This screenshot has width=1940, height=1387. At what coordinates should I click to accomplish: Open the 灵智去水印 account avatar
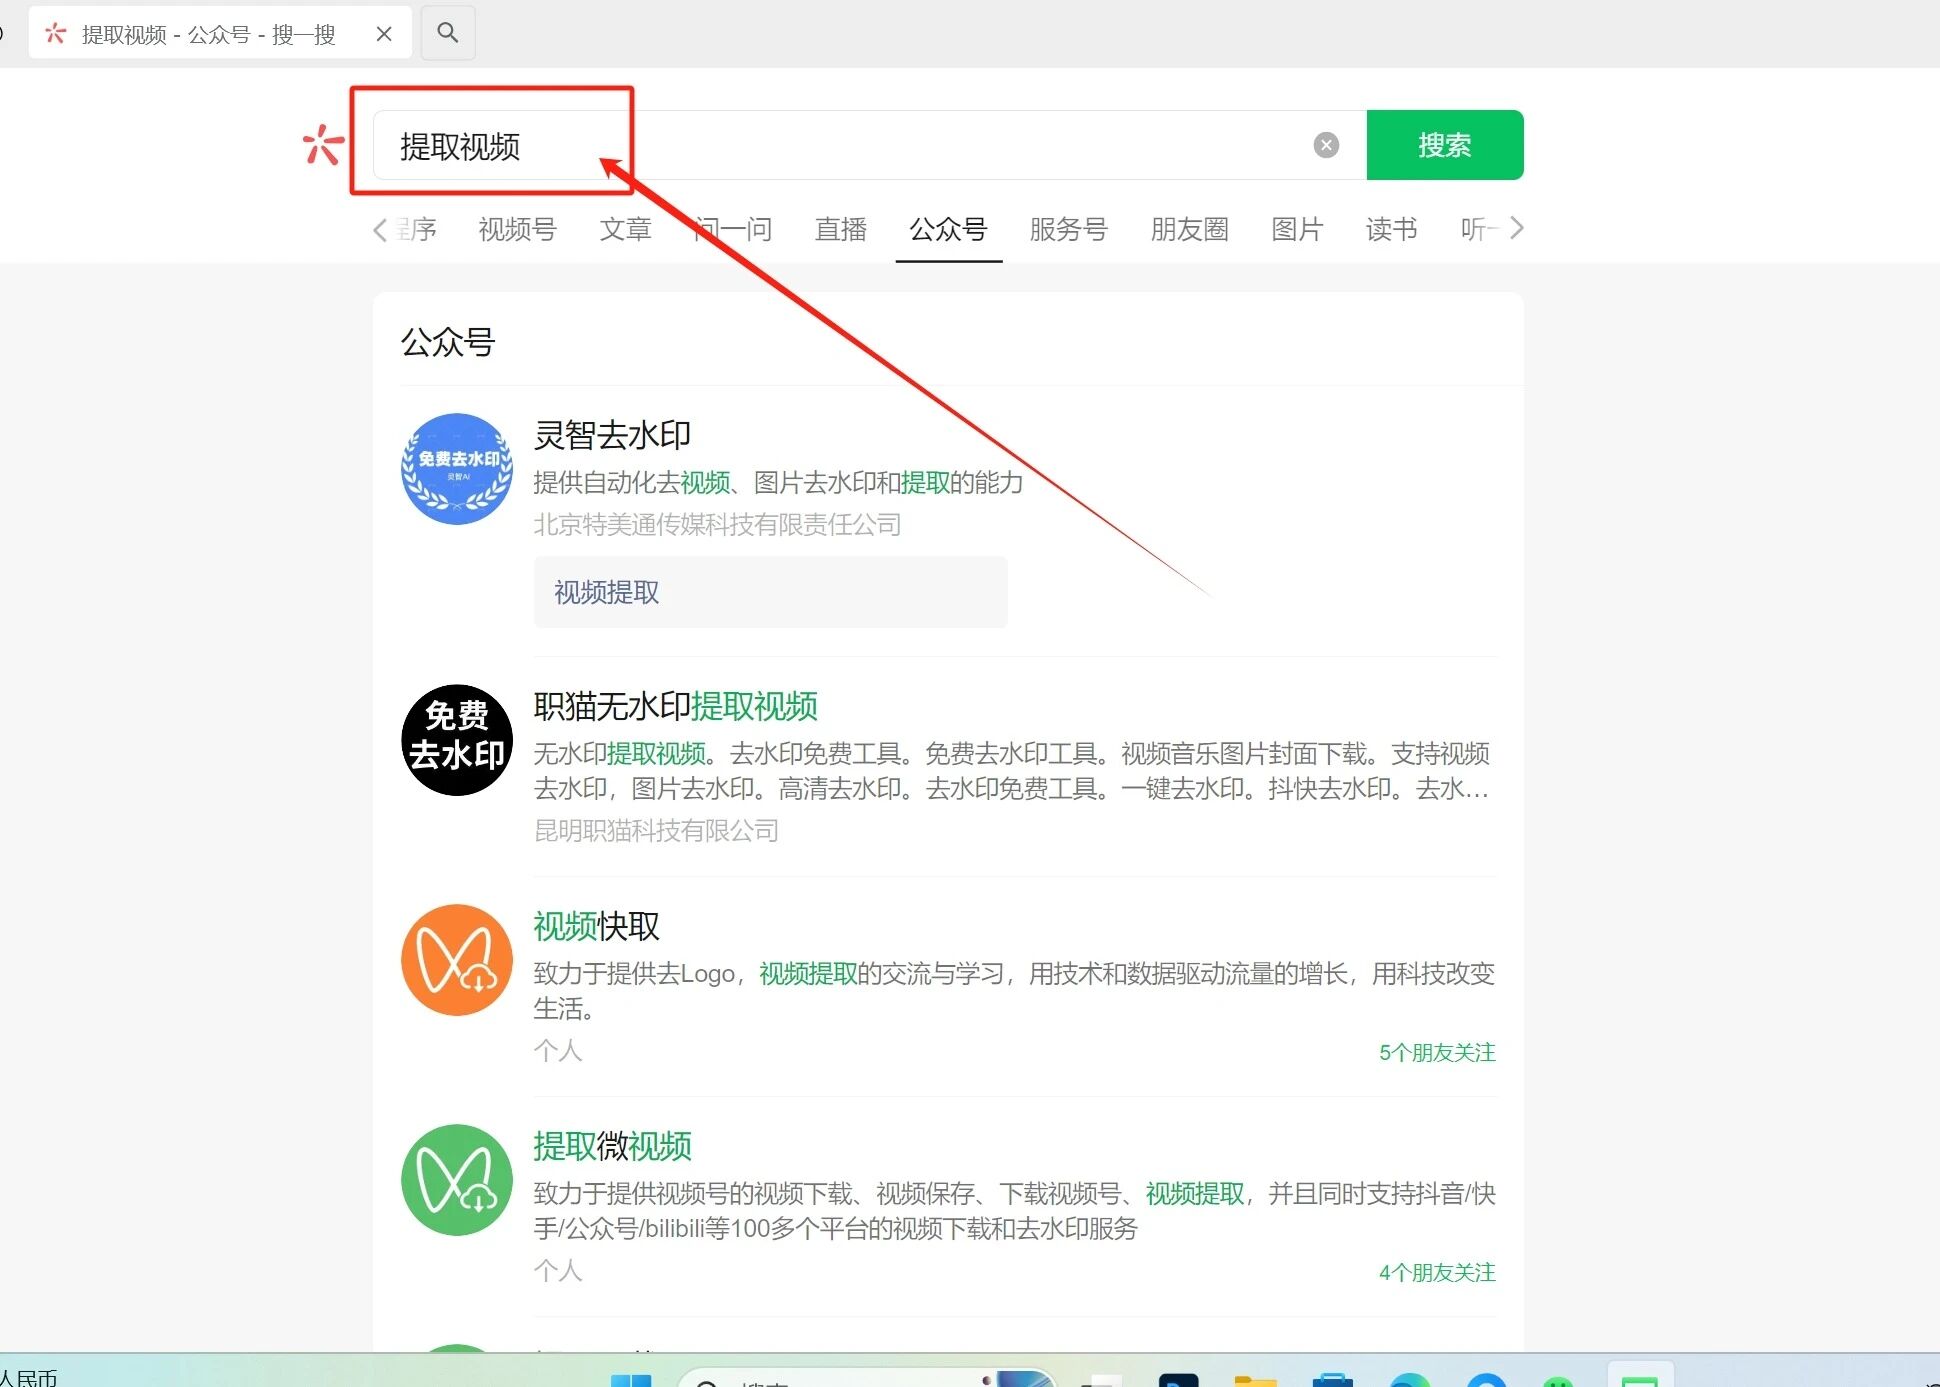tap(457, 469)
